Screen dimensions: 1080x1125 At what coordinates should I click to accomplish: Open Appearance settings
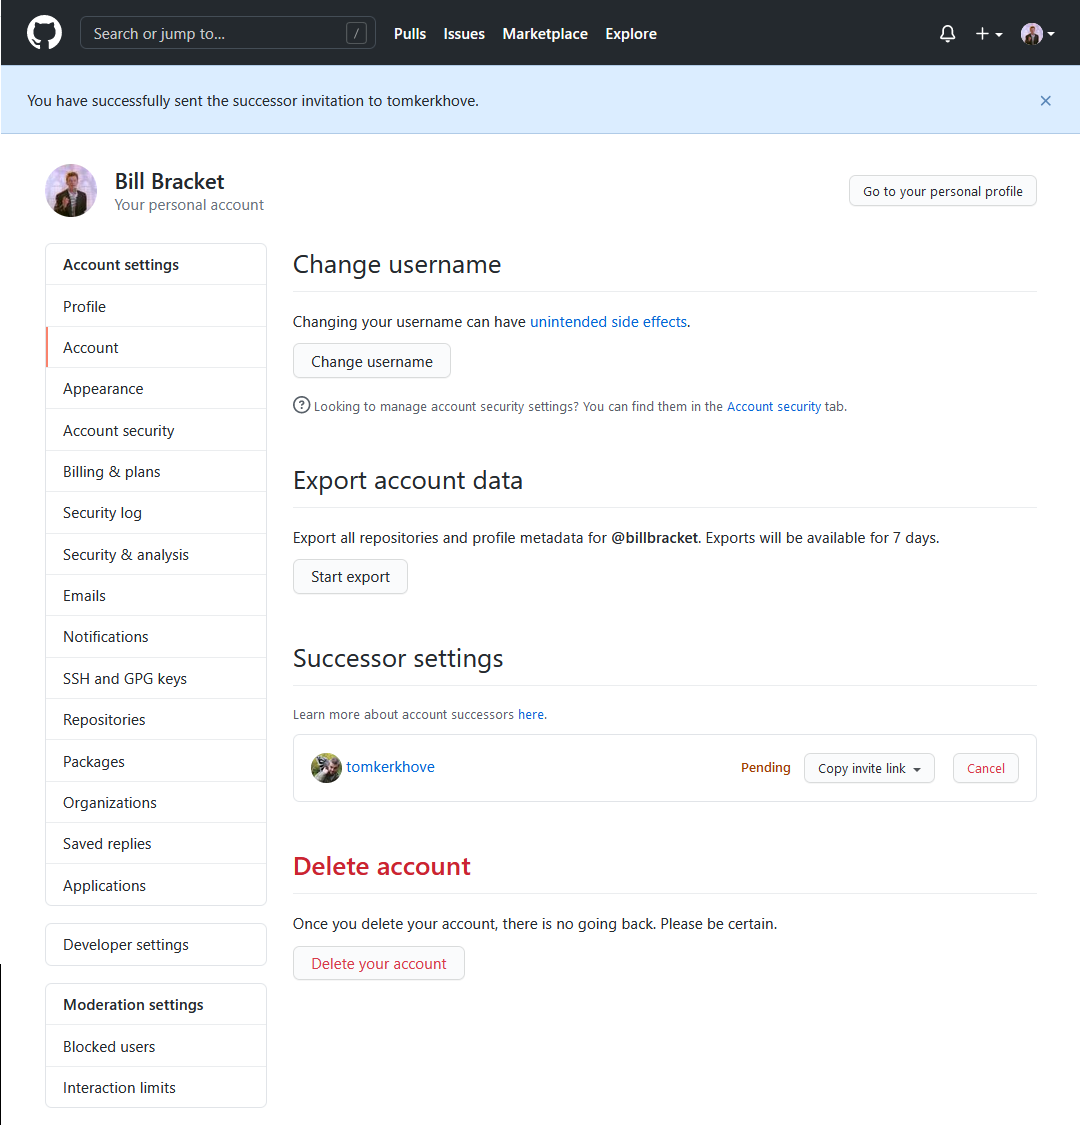coord(156,389)
